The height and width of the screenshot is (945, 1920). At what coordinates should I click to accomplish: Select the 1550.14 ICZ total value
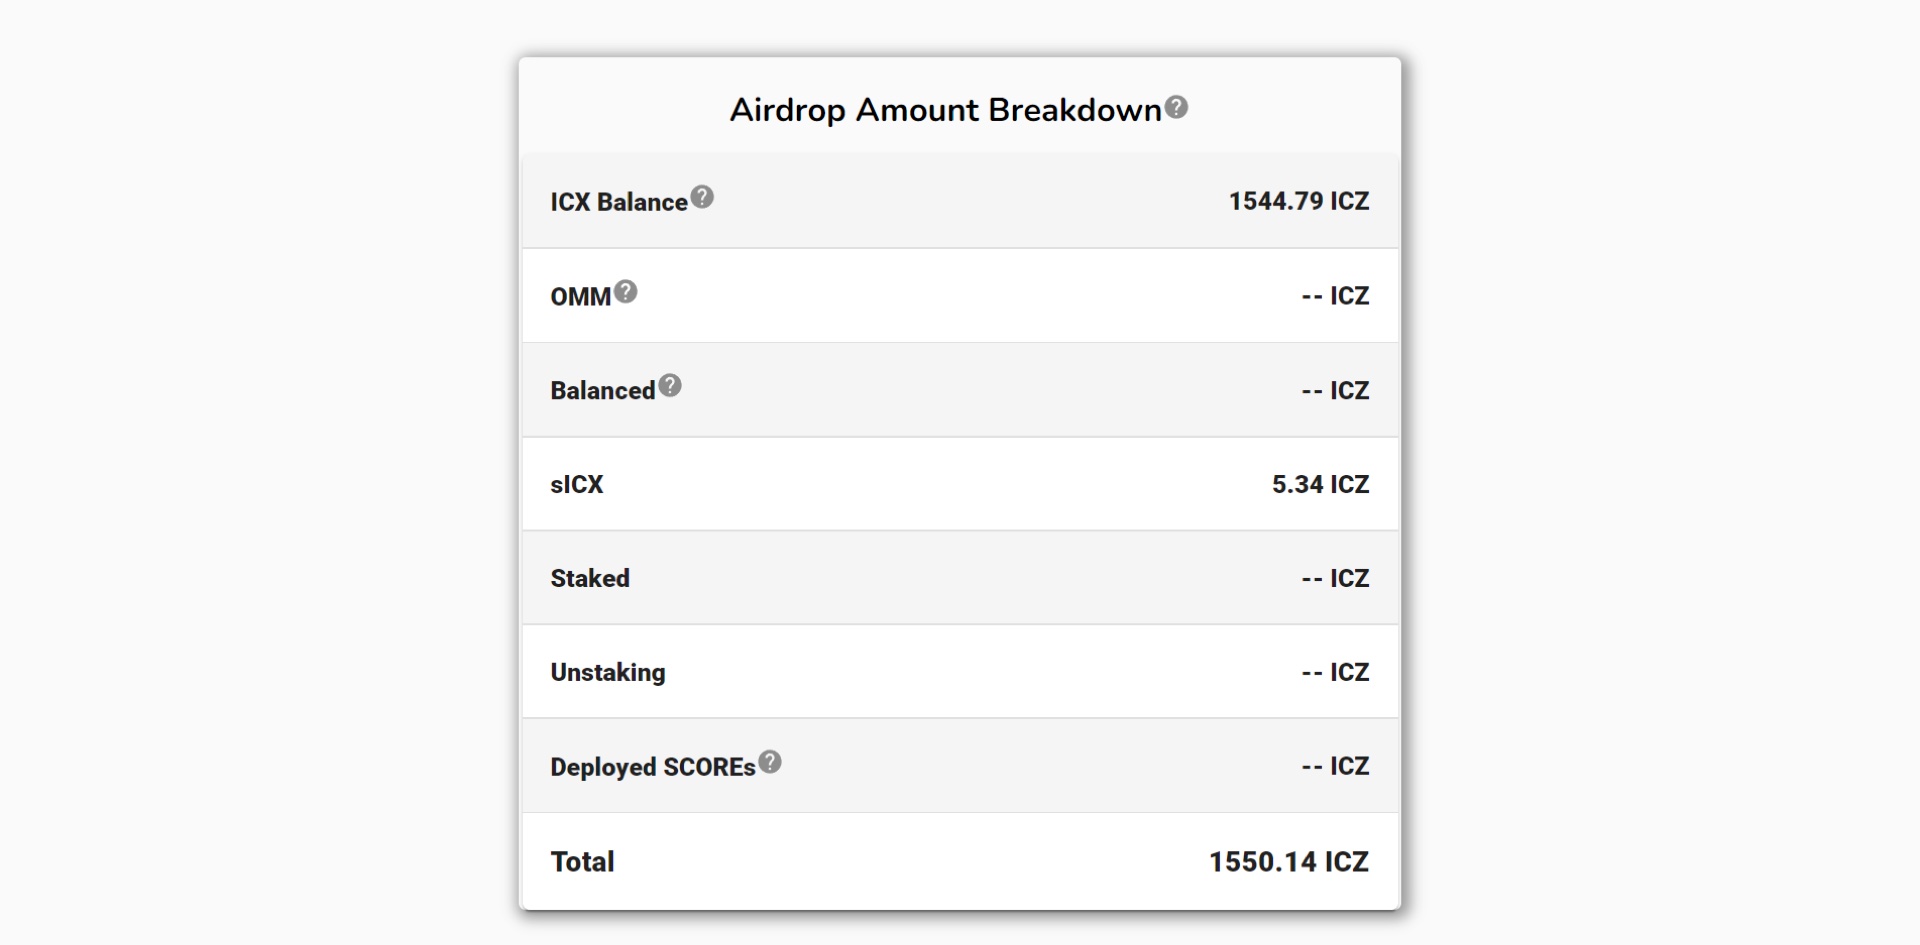1288,862
